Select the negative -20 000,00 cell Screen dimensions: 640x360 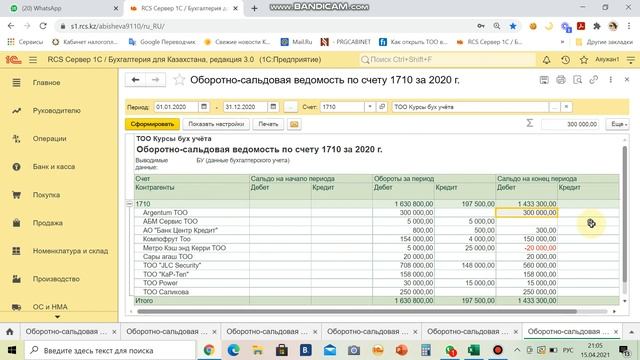(x=527, y=248)
